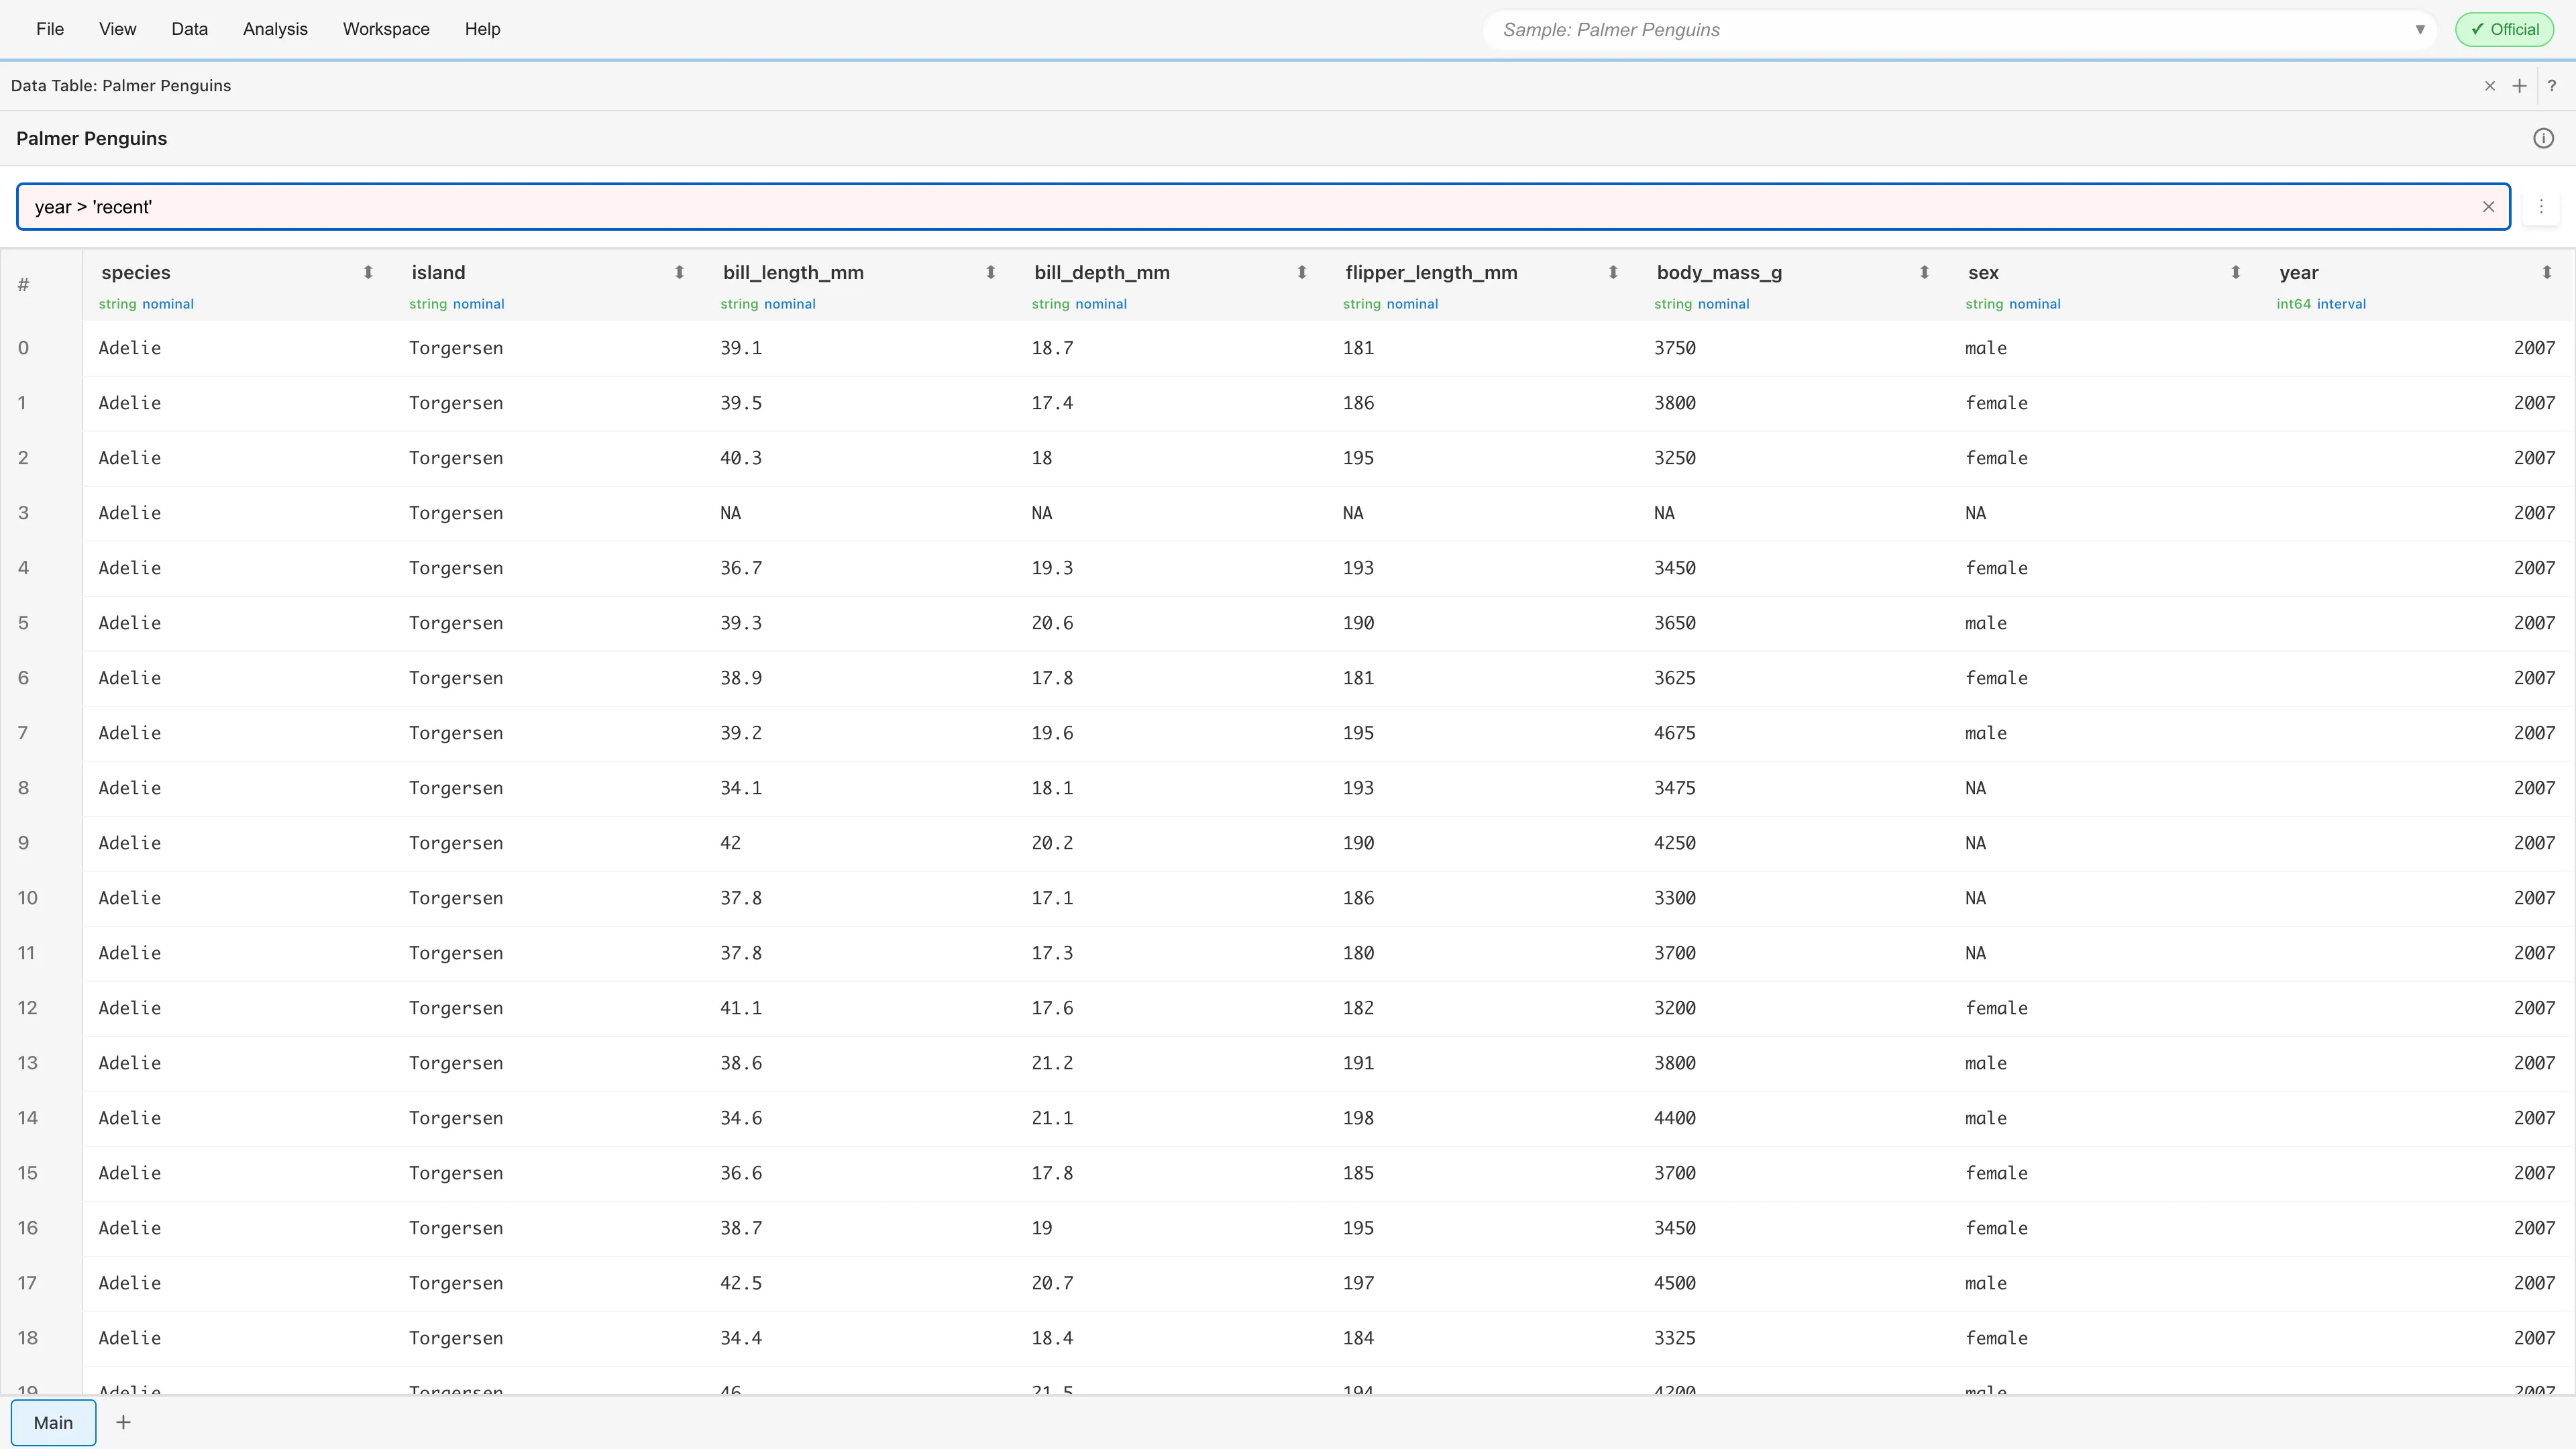The height and width of the screenshot is (1449, 2576).
Task: Click Data Table: Palmer Penguins title
Action: tap(121, 86)
